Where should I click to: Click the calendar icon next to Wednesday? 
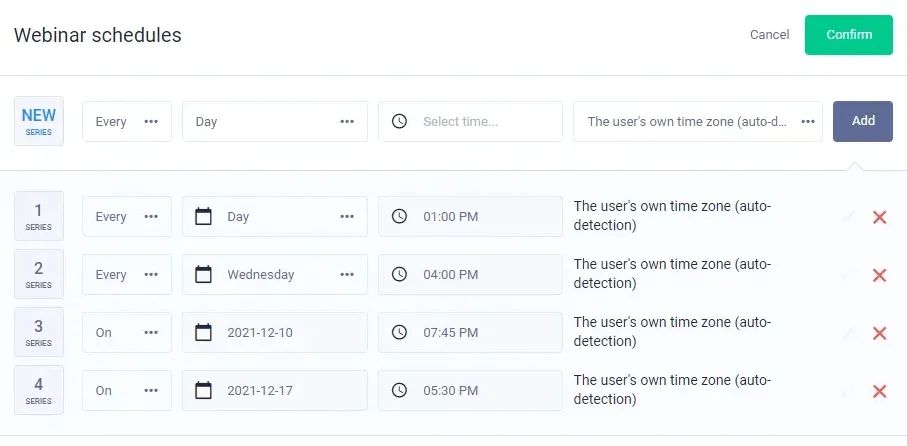coord(203,274)
